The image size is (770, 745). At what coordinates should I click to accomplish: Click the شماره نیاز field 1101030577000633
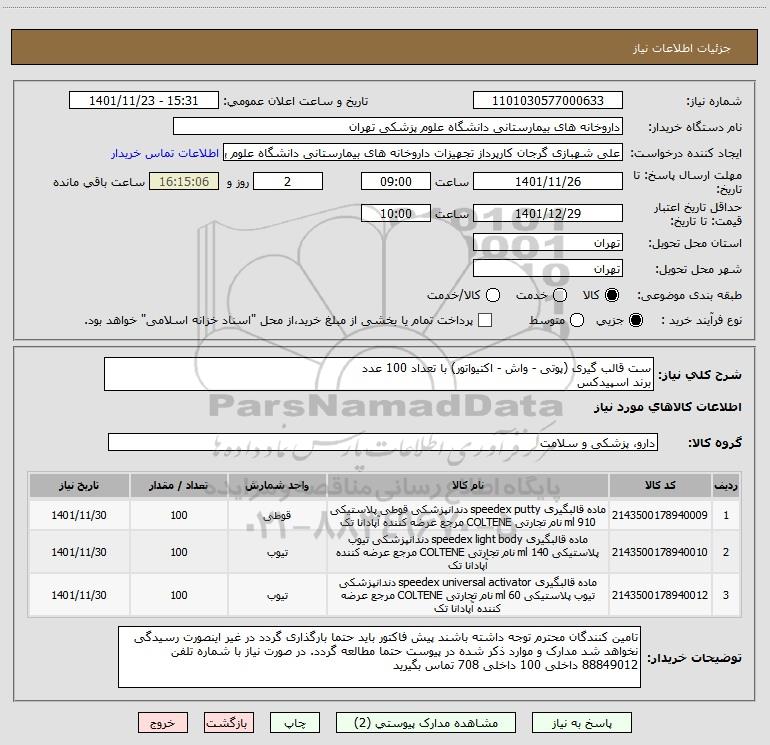(x=548, y=101)
